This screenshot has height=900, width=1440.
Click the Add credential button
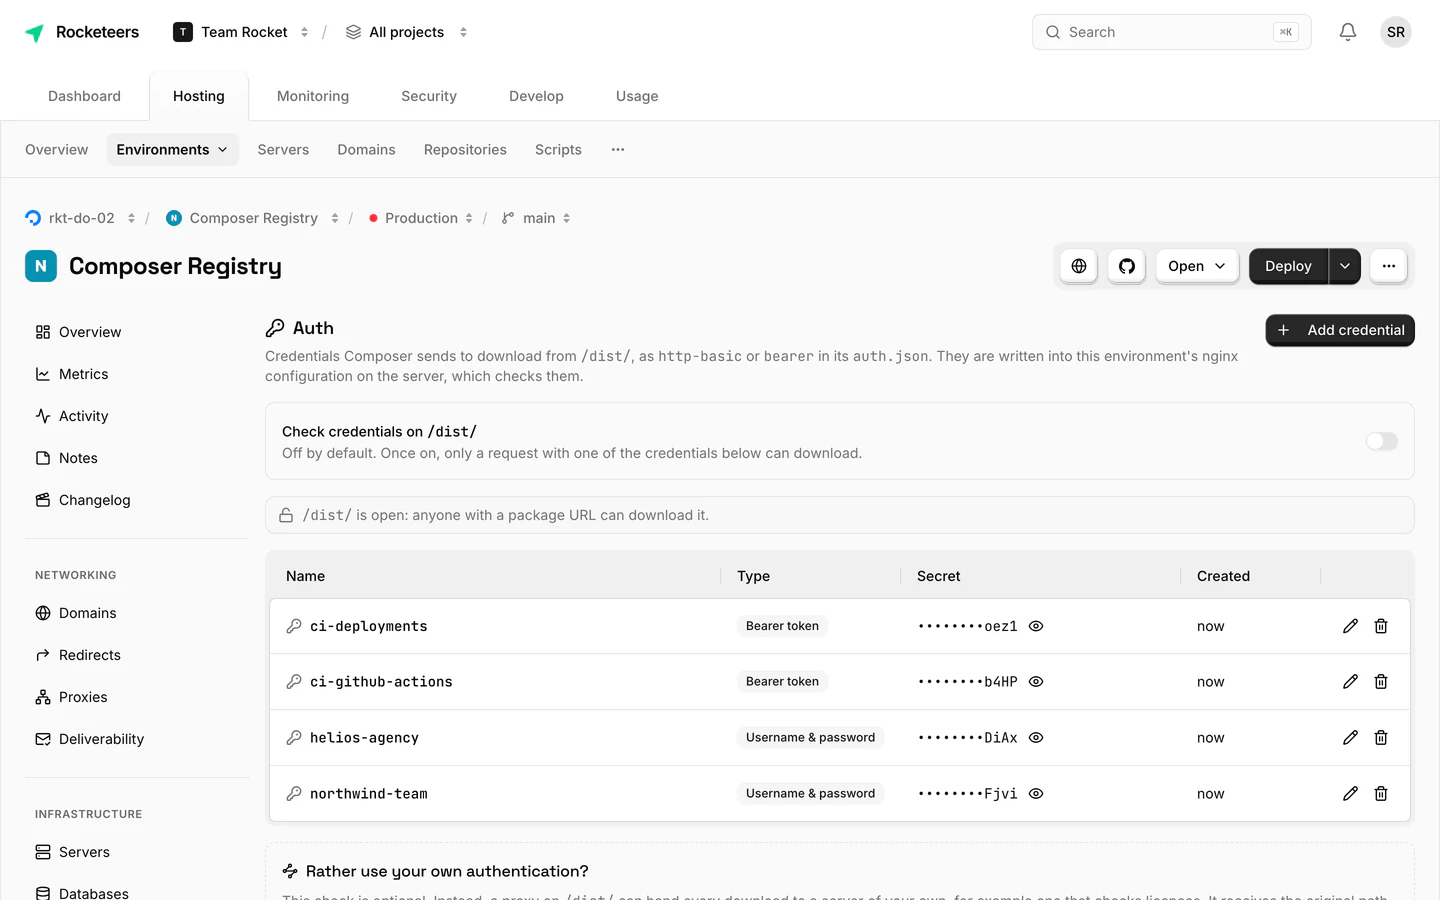point(1340,330)
